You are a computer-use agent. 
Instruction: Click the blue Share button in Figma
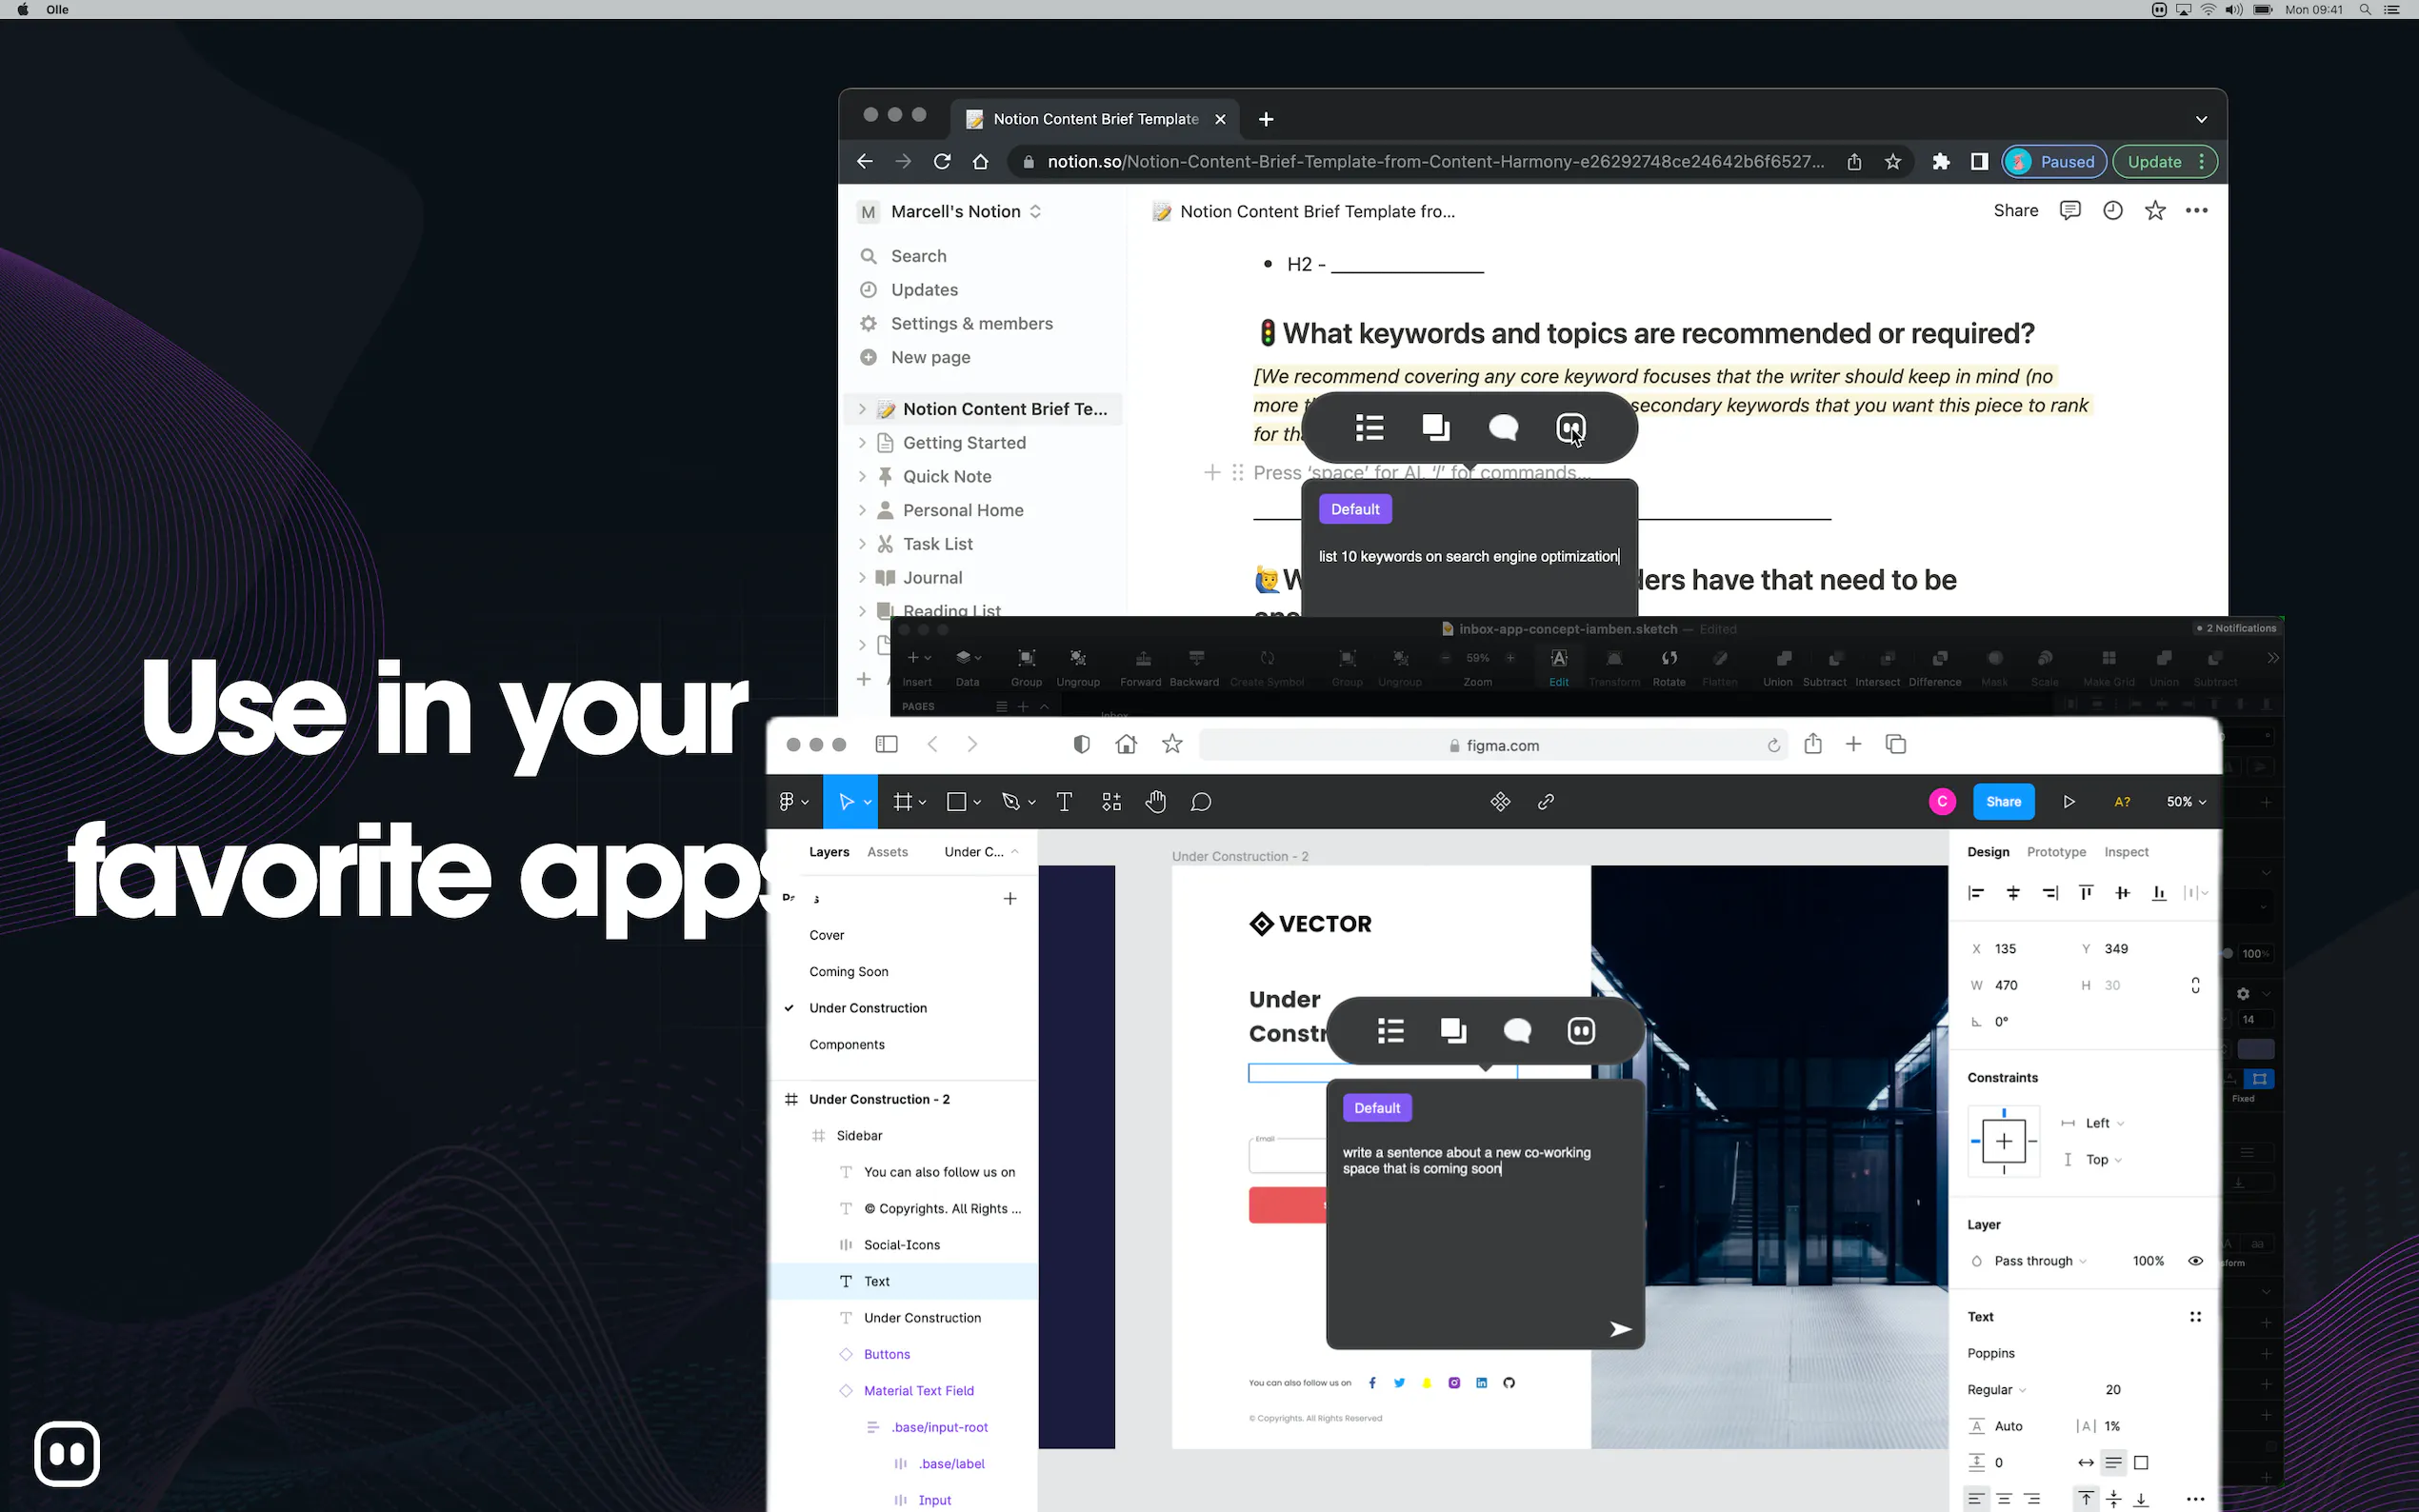[x=2003, y=802]
